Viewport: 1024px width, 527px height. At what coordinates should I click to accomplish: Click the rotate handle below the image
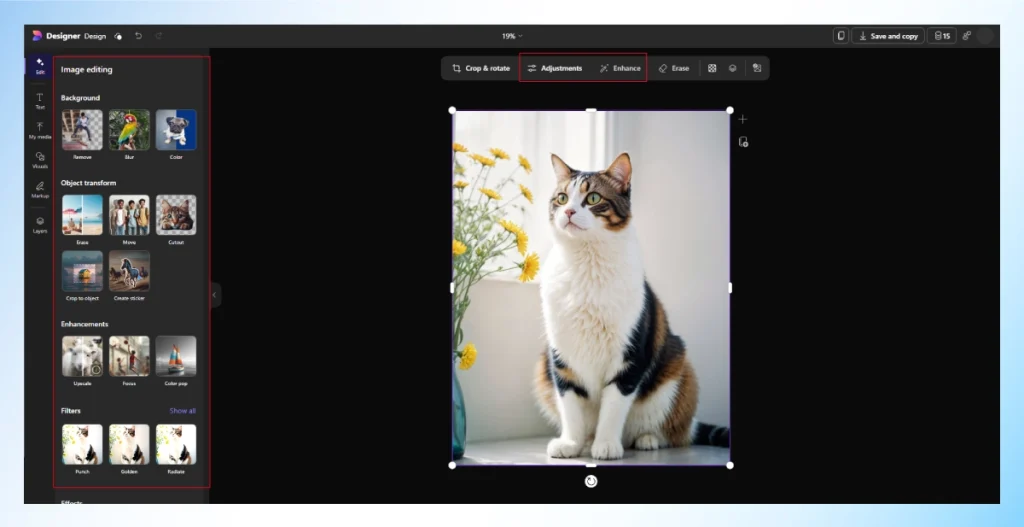coord(591,481)
